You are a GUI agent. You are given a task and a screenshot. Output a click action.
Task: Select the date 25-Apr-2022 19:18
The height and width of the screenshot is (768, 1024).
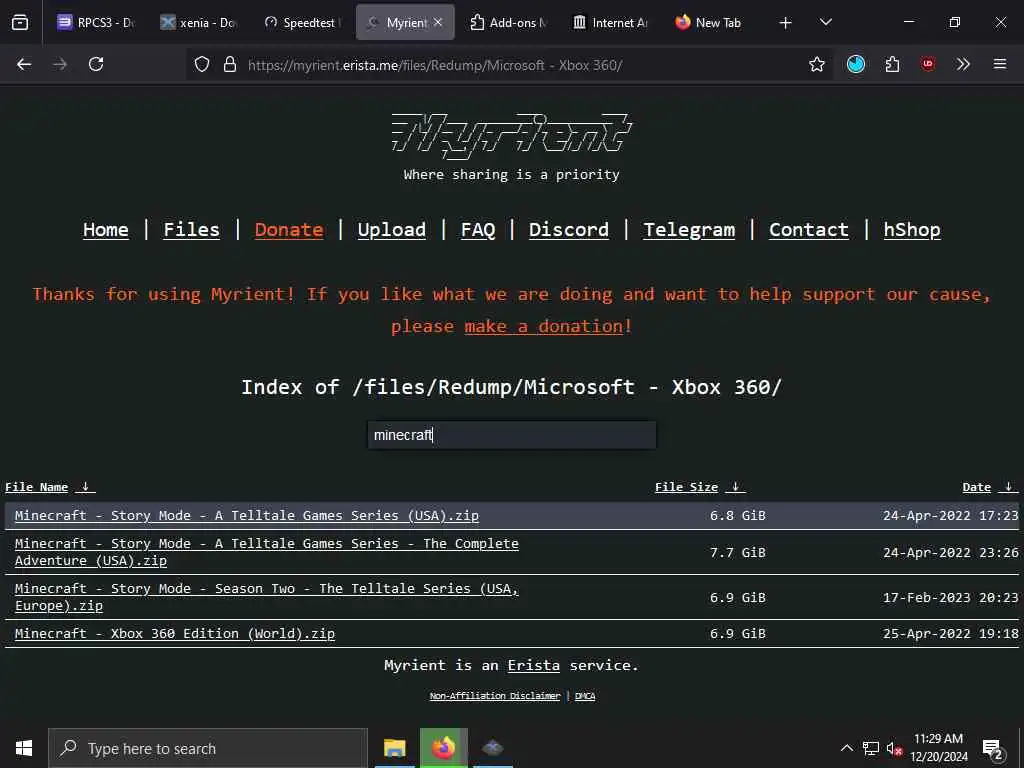(950, 633)
